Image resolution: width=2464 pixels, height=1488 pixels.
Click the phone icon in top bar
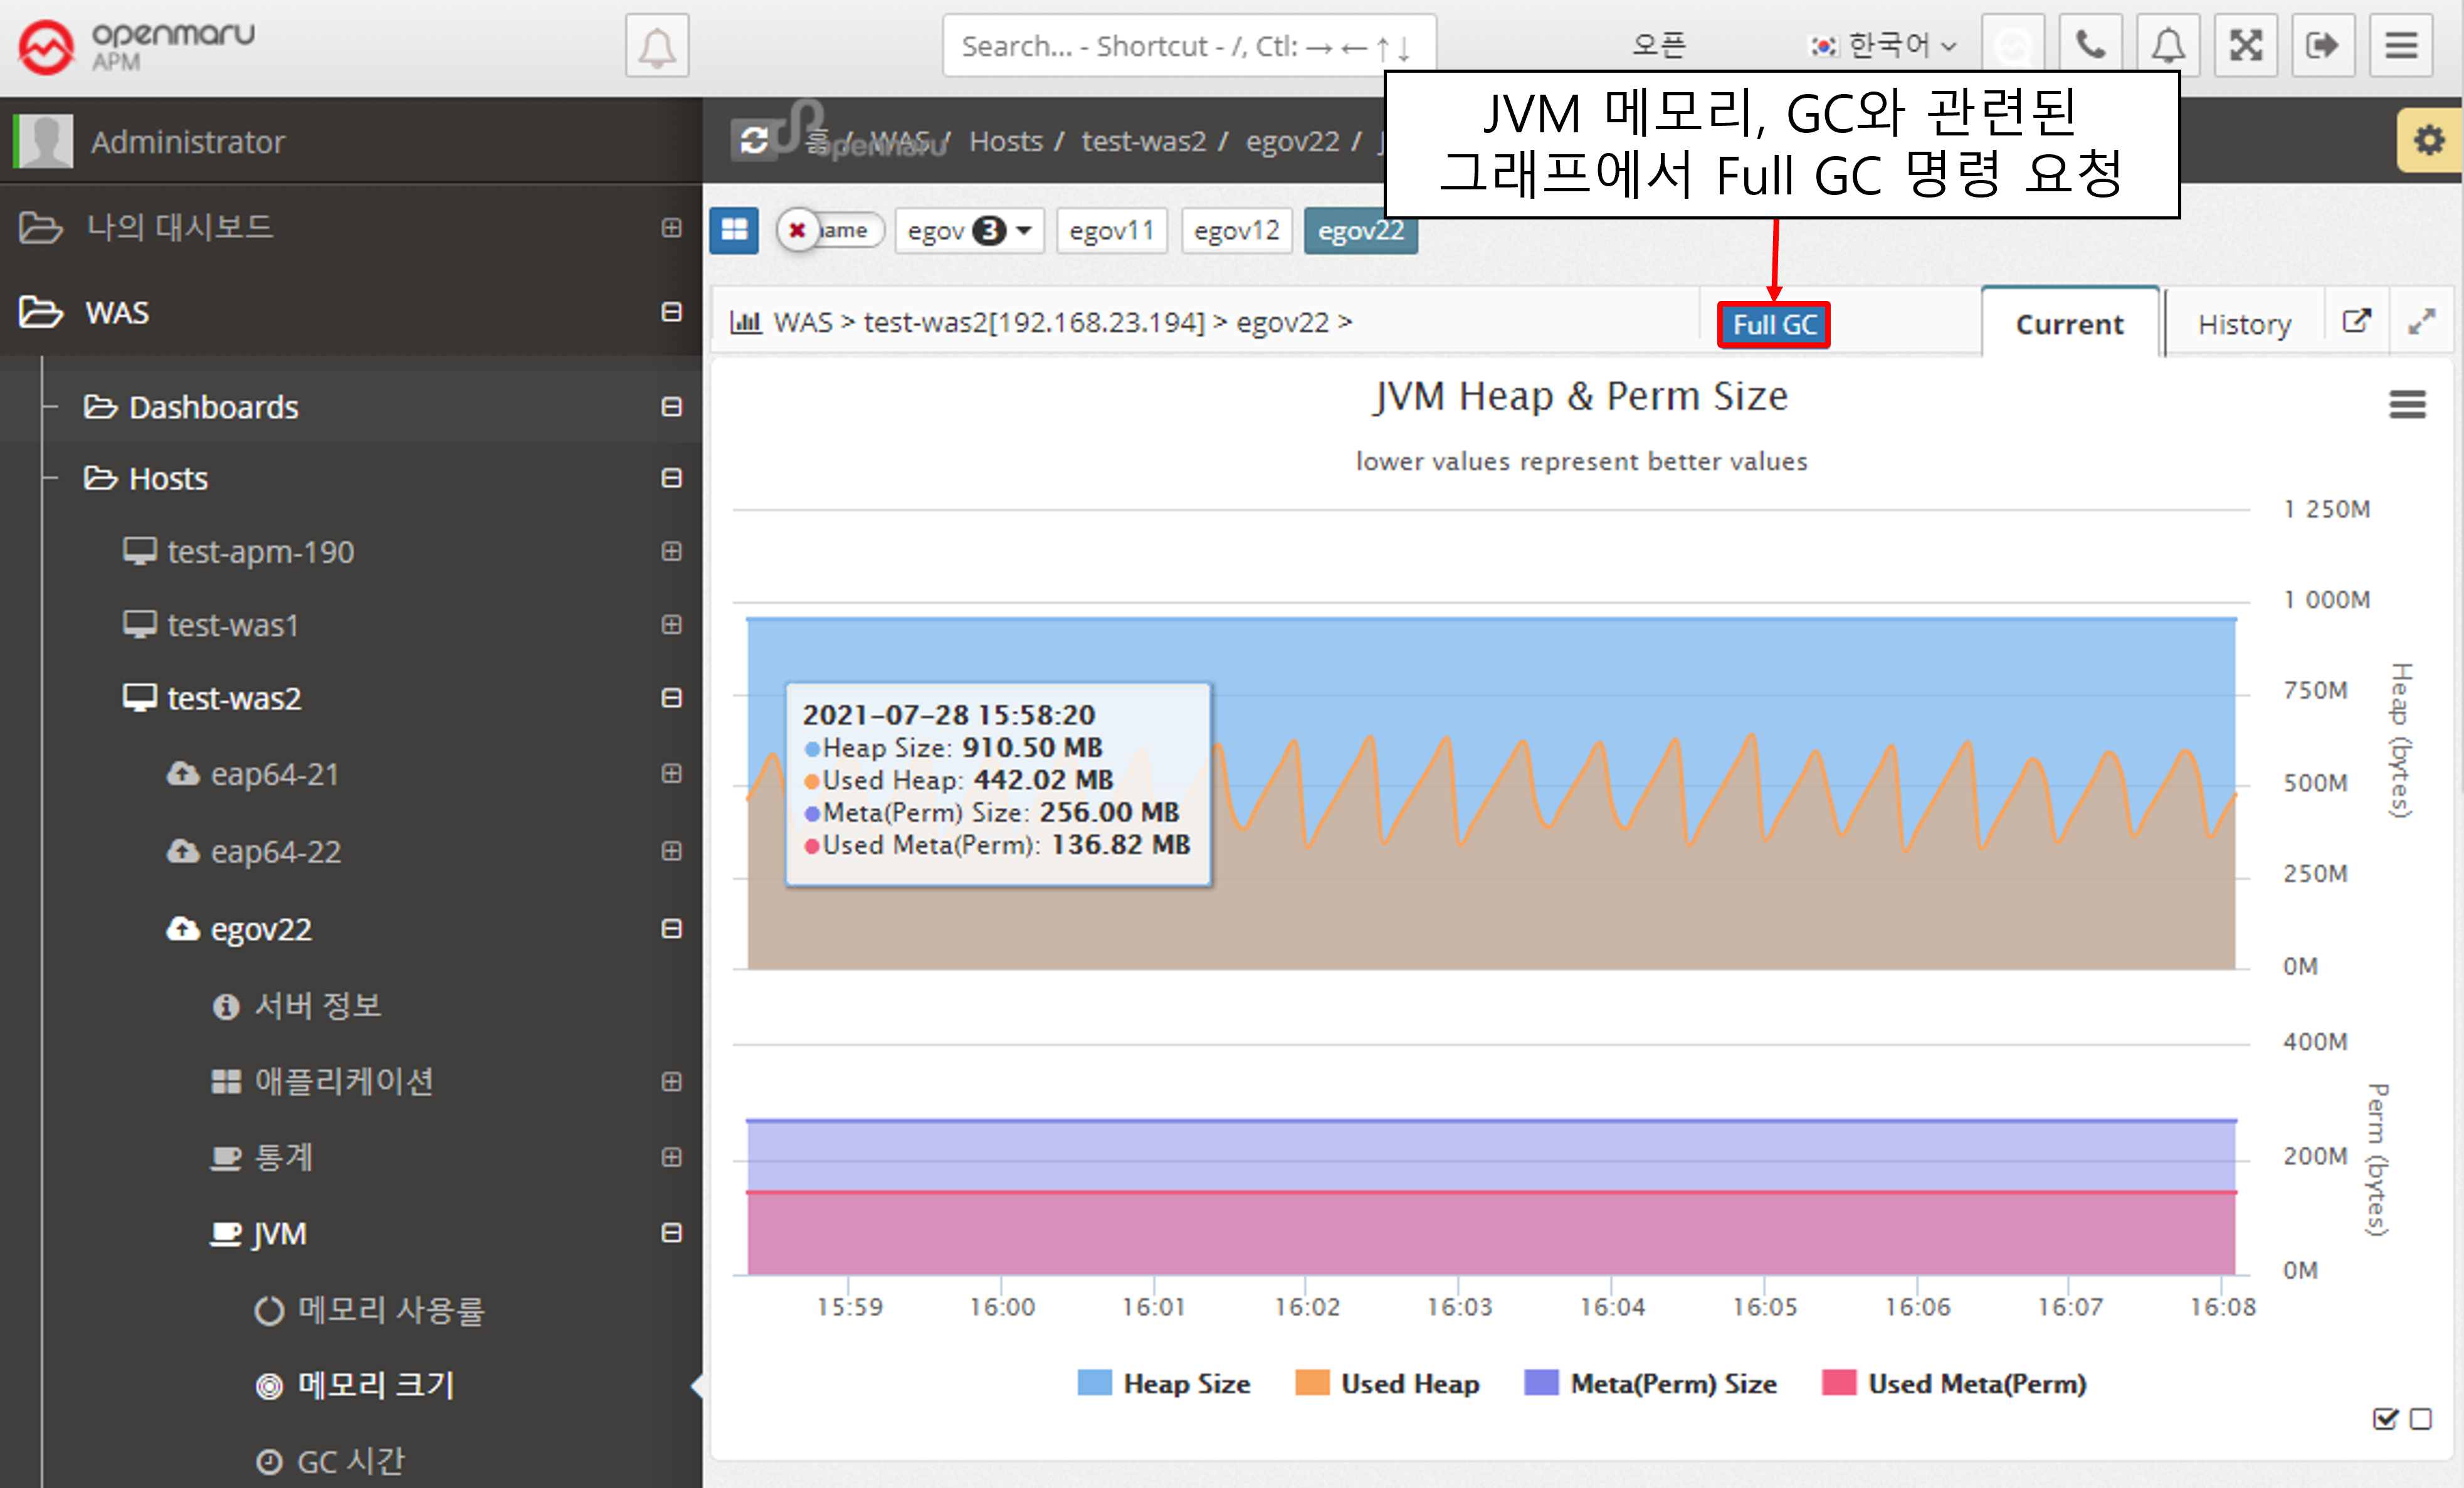point(2090,46)
